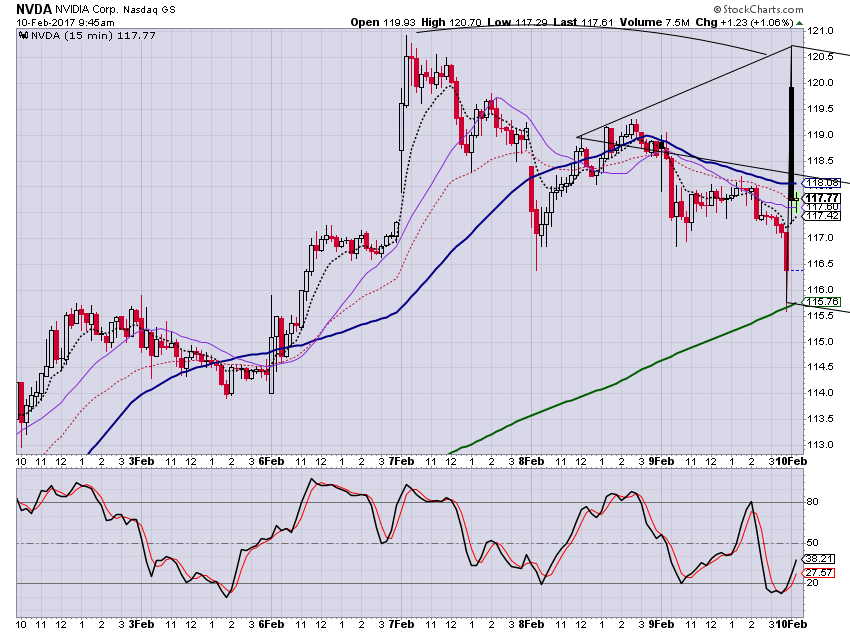Click the 6Feb date label on the price chart axis
The image size is (850, 633).
click(271, 461)
